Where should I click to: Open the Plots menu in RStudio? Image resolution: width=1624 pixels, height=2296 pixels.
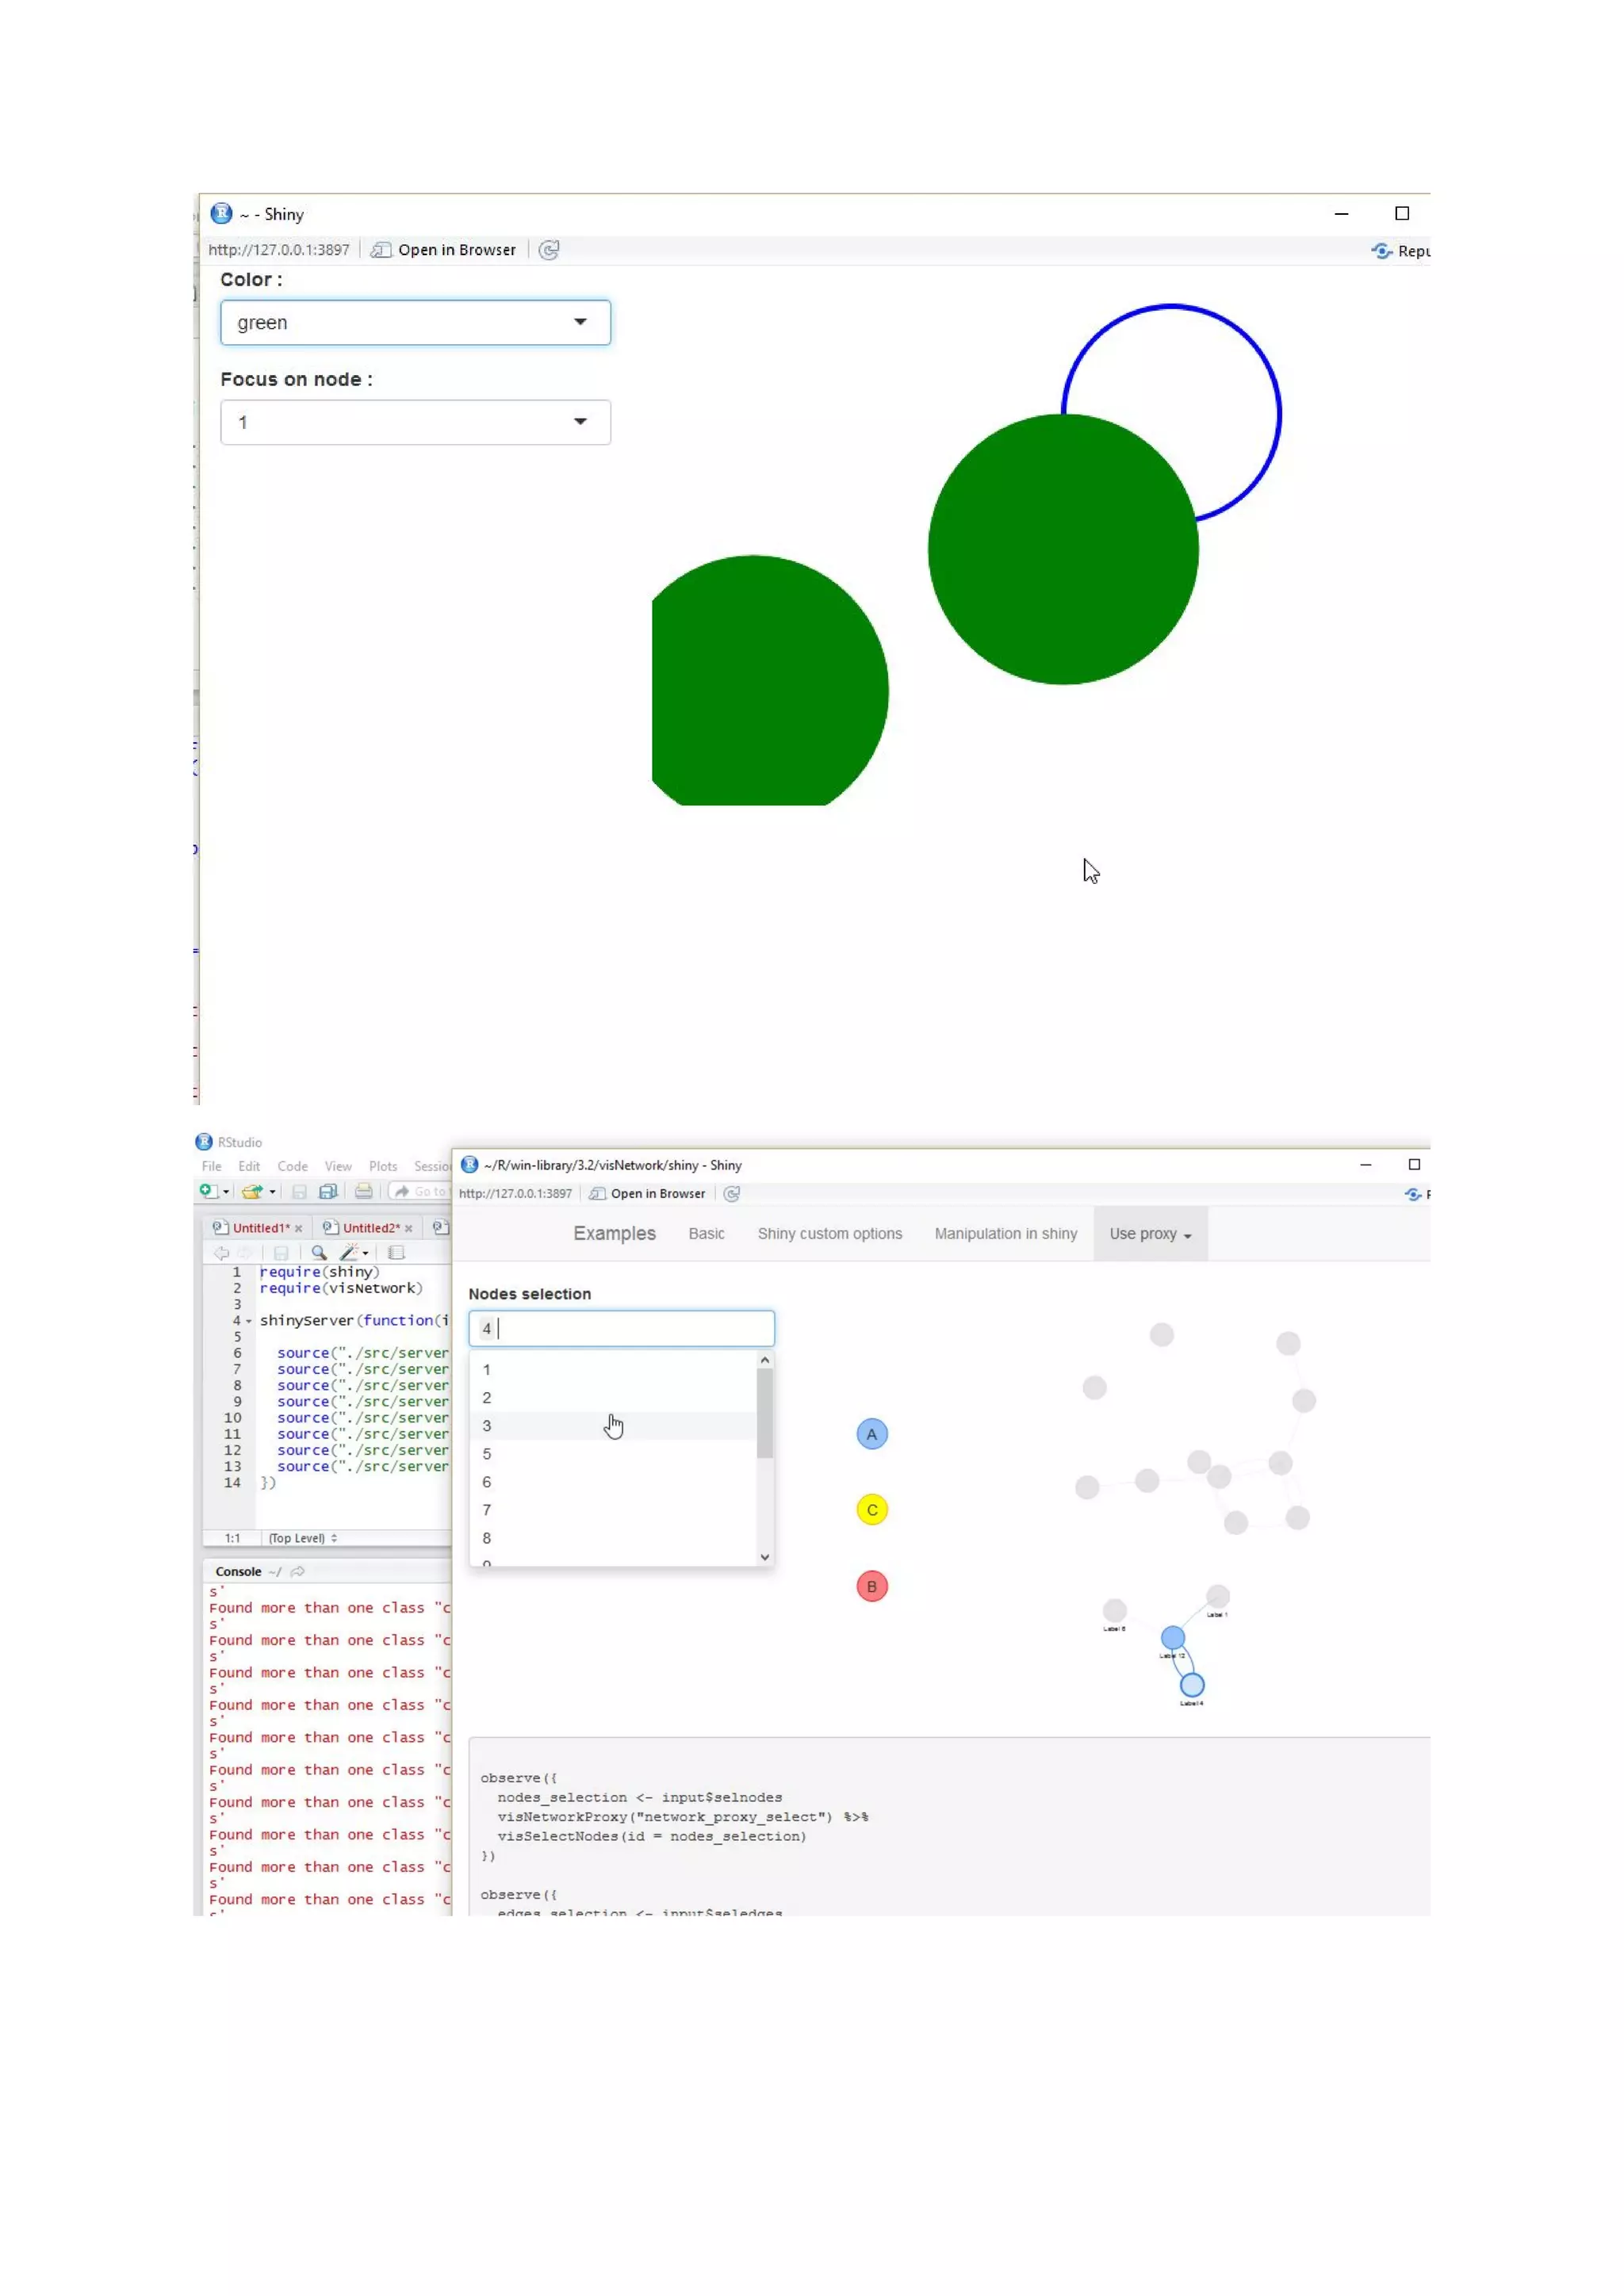coord(383,1166)
